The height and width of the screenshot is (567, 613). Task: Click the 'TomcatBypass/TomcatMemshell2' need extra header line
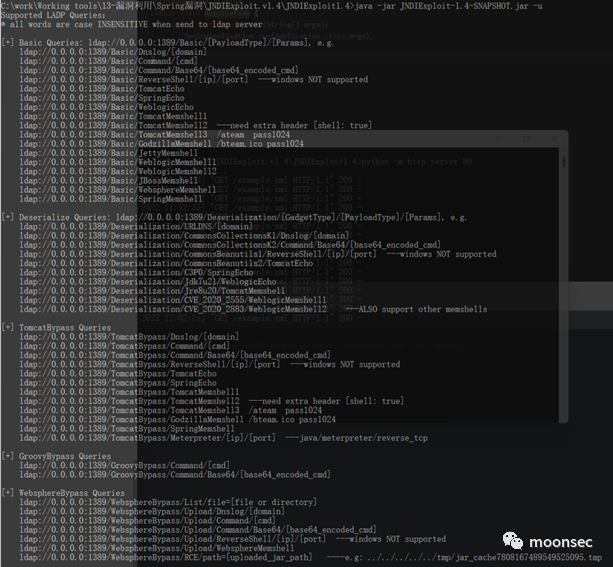212,401
